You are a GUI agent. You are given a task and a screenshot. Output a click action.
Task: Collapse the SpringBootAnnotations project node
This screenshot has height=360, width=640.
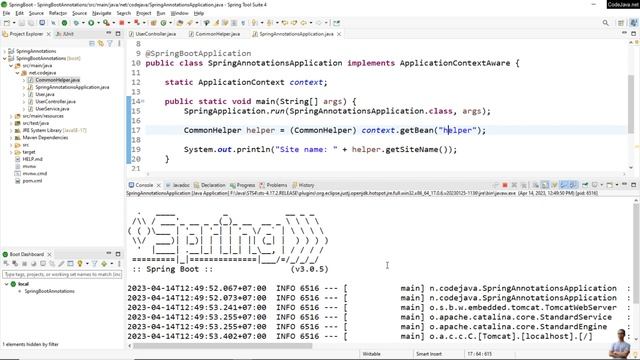pyautogui.click(x=5, y=58)
